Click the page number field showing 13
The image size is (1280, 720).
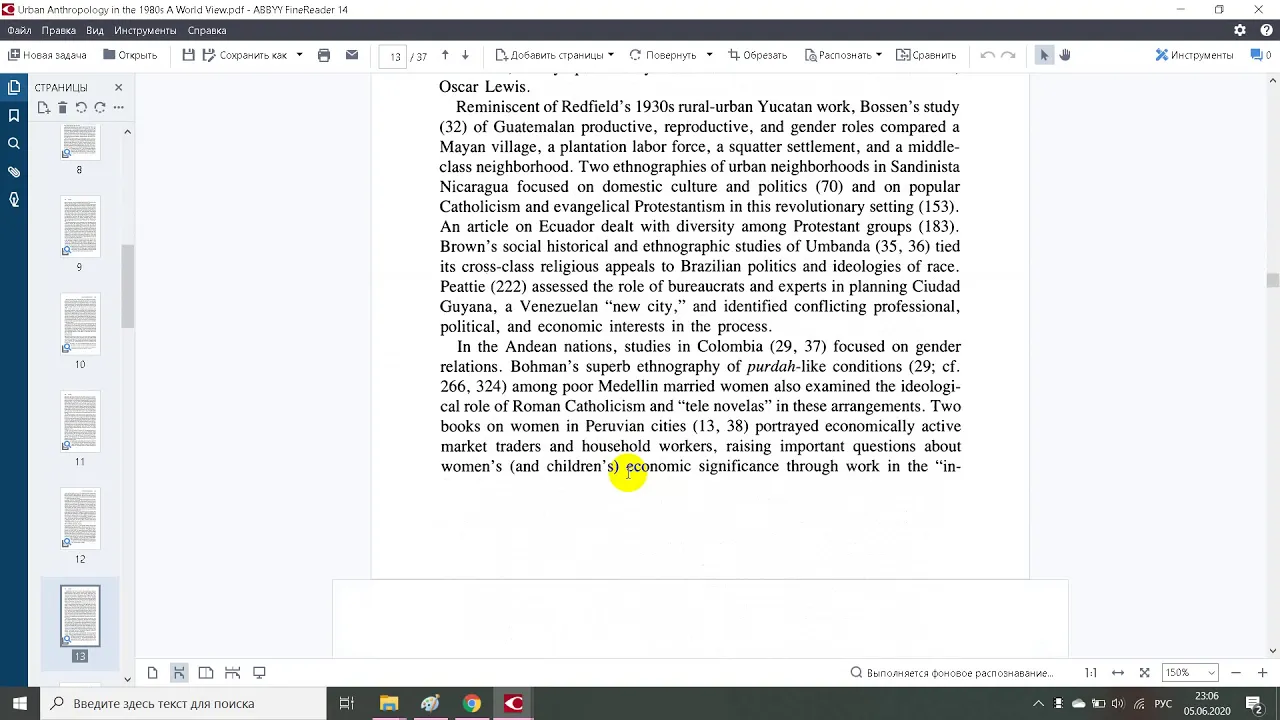(395, 56)
